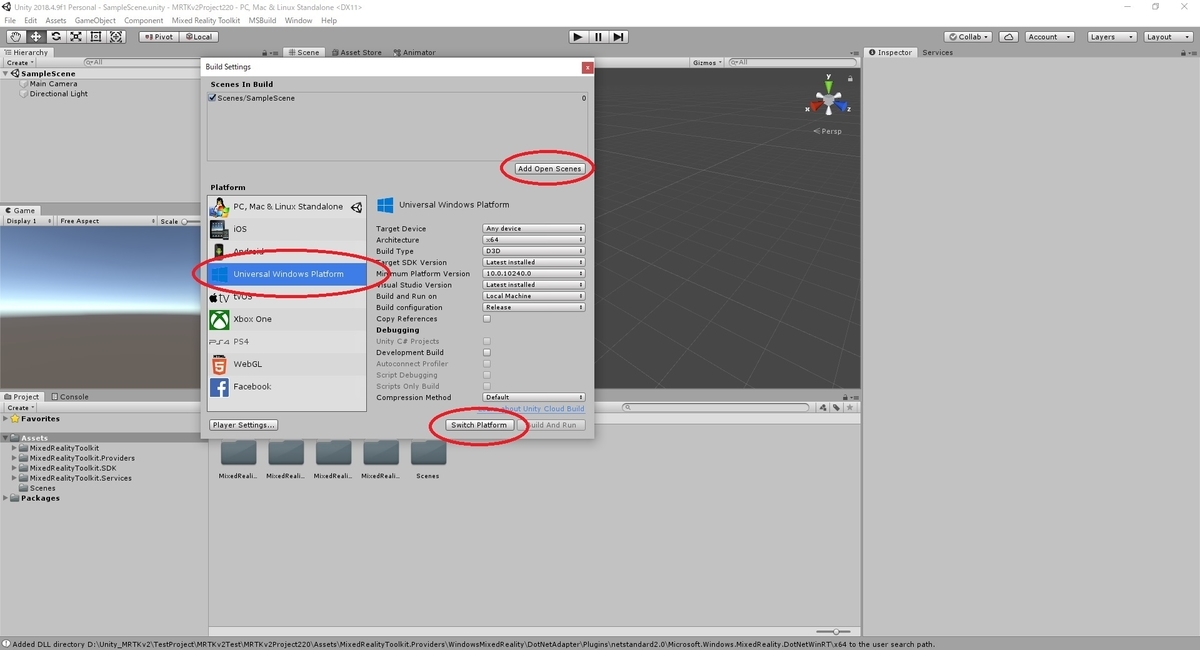
Task: Toggle the Persp projection label
Action: 829,131
